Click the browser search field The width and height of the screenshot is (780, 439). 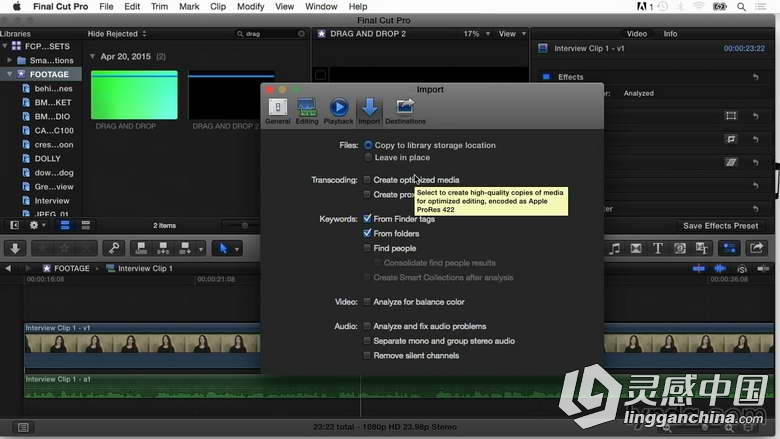(x=270, y=34)
